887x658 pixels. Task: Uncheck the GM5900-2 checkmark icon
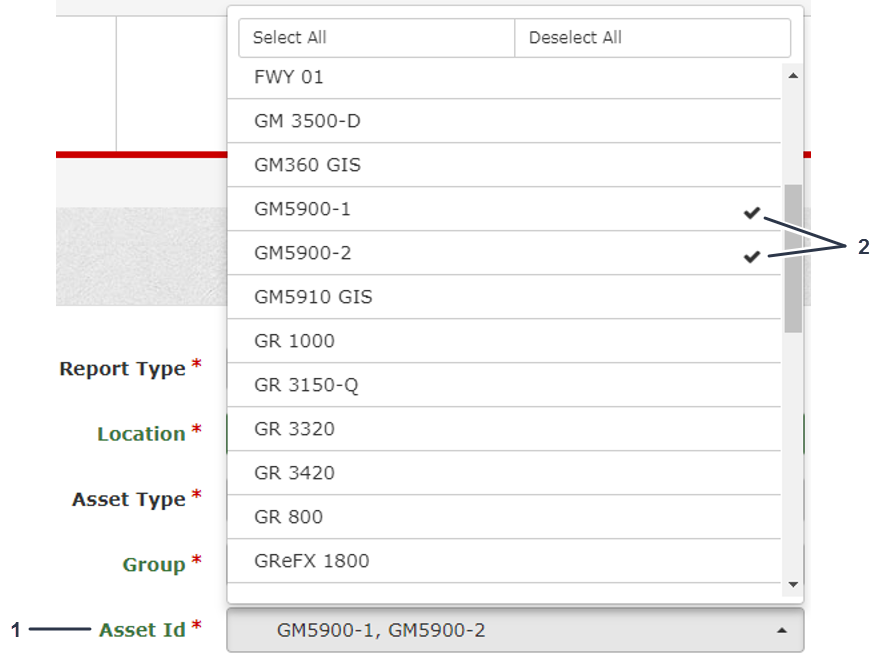(x=752, y=256)
